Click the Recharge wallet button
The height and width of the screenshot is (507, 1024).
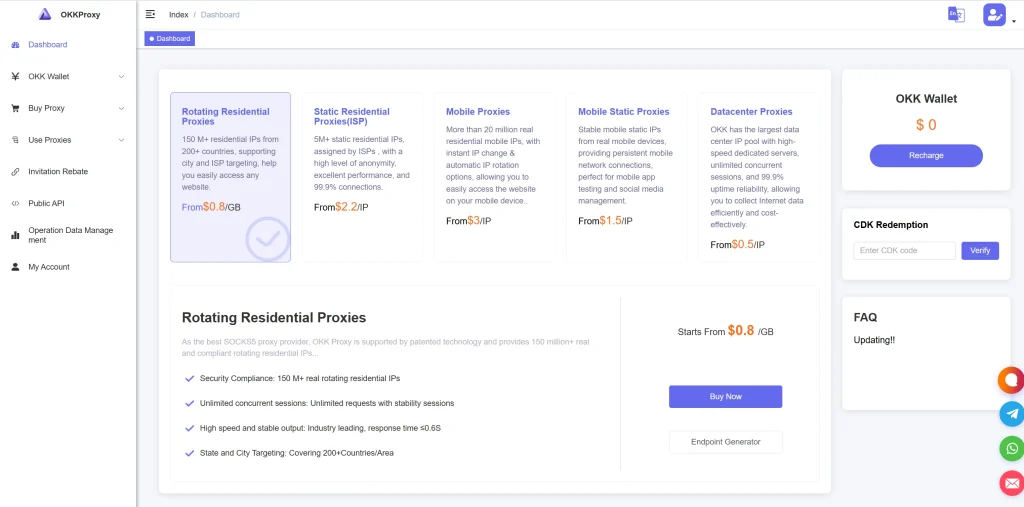pyautogui.click(x=925, y=155)
